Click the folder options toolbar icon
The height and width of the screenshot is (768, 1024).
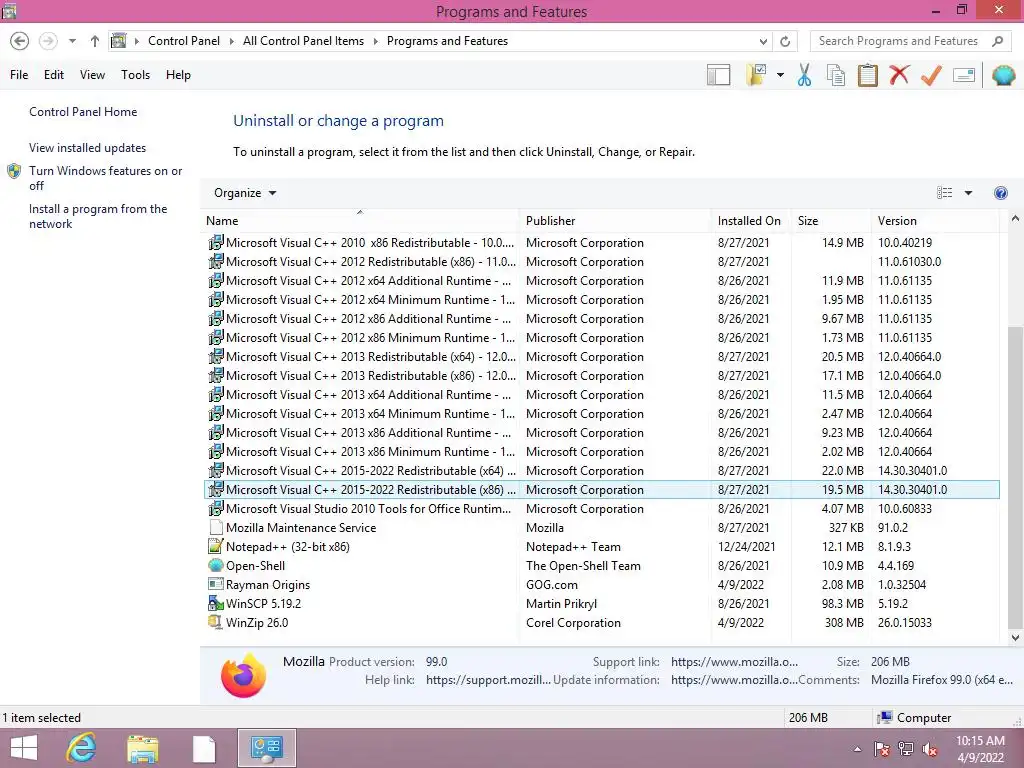[x=756, y=75]
